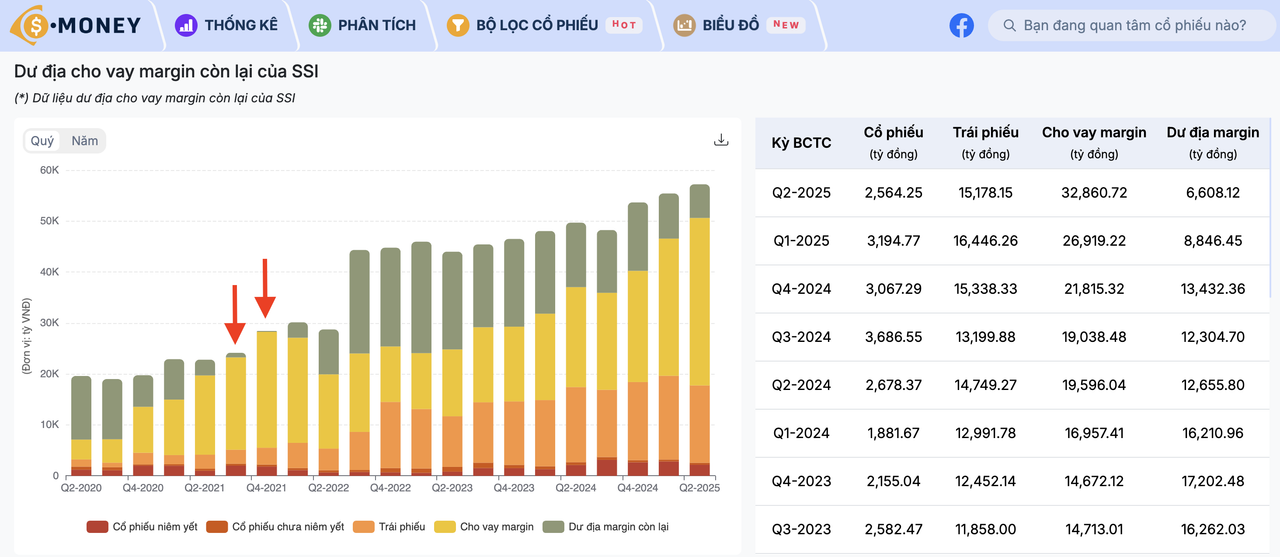1280x557 pixels.
Task: Click the x-axis label Q2-2021
Action: pyautogui.click(x=205, y=488)
